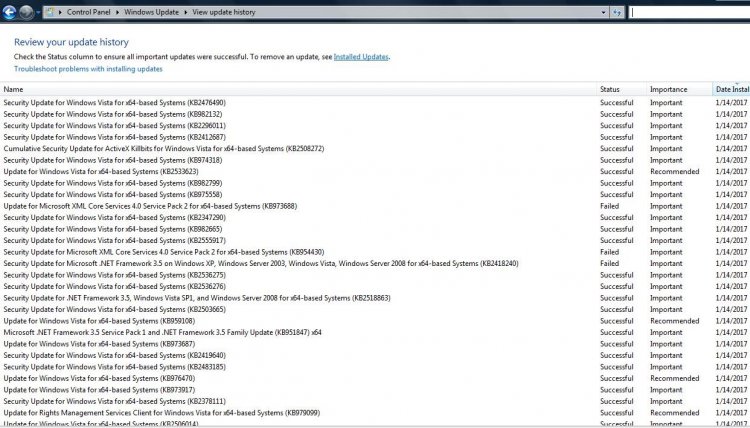
Task: Select .NET Framework 3.5 update KB2418240
Action: point(375,263)
